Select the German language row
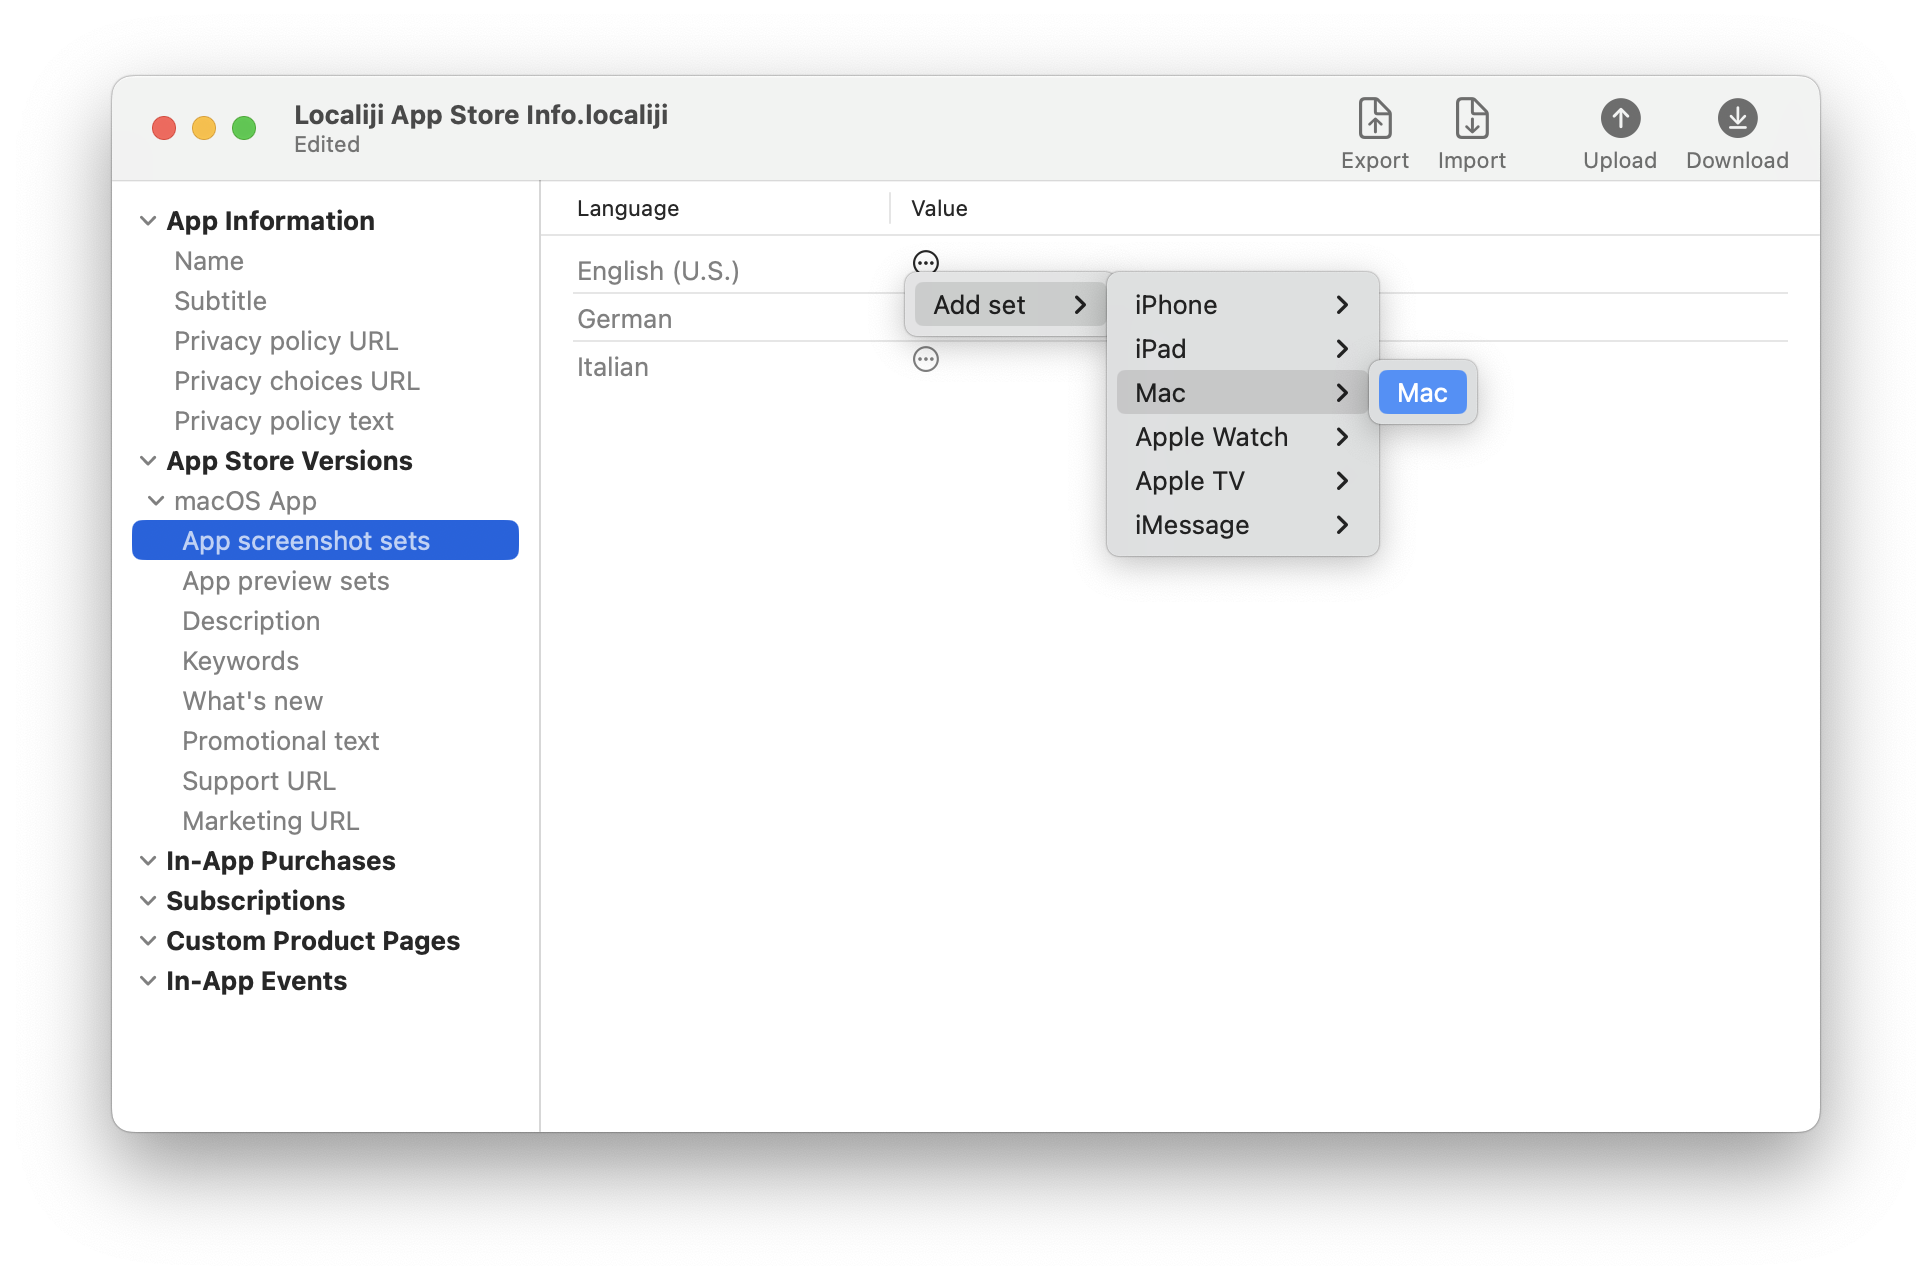1932x1280 pixels. coord(624,319)
